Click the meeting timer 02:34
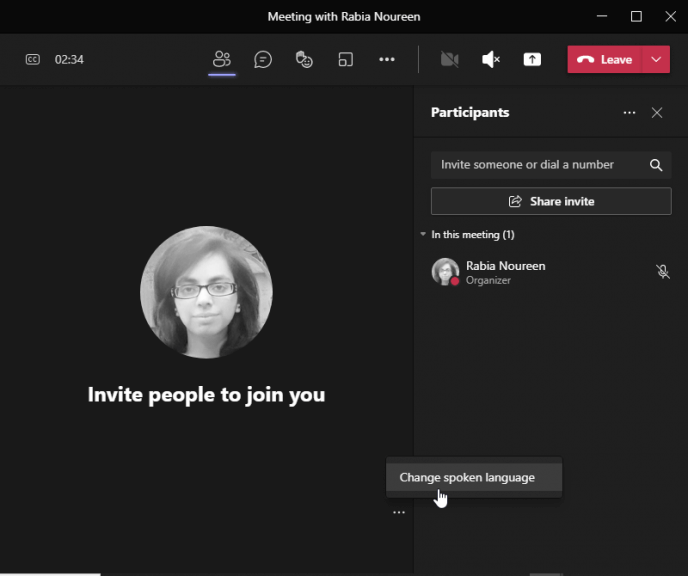The width and height of the screenshot is (688, 576). pyautogui.click(x=69, y=59)
